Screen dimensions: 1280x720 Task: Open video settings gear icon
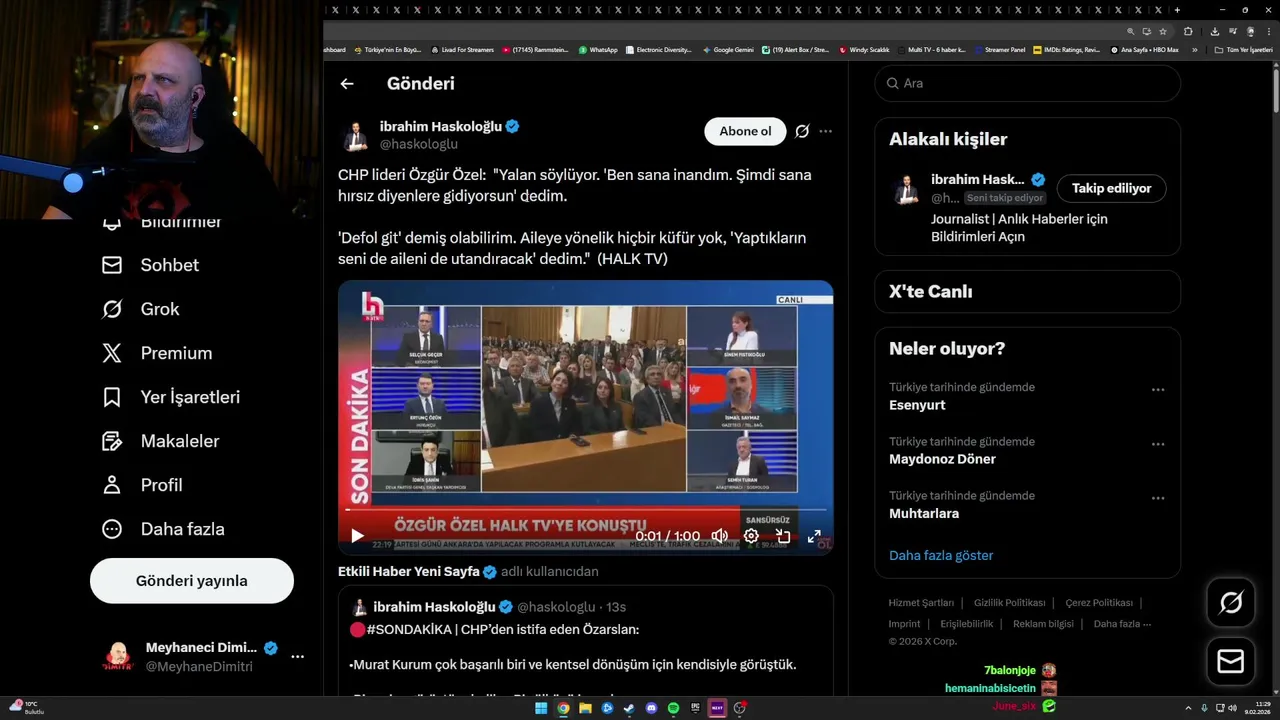pyautogui.click(x=751, y=536)
